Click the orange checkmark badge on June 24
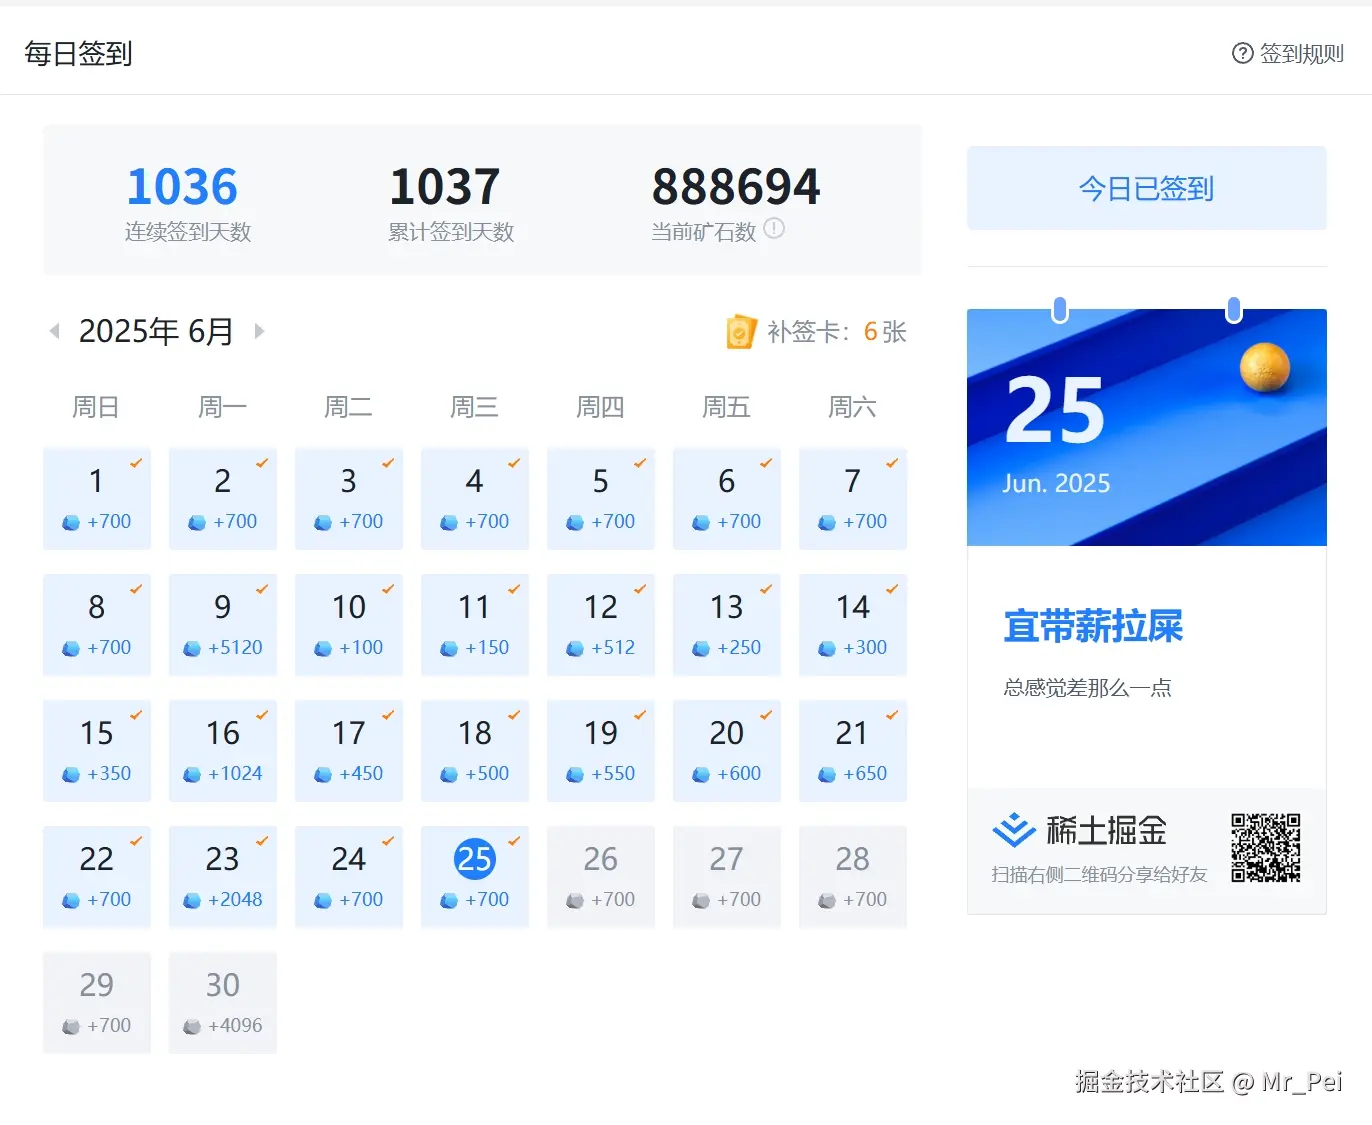This screenshot has width=1372, height=1125. 388,843
